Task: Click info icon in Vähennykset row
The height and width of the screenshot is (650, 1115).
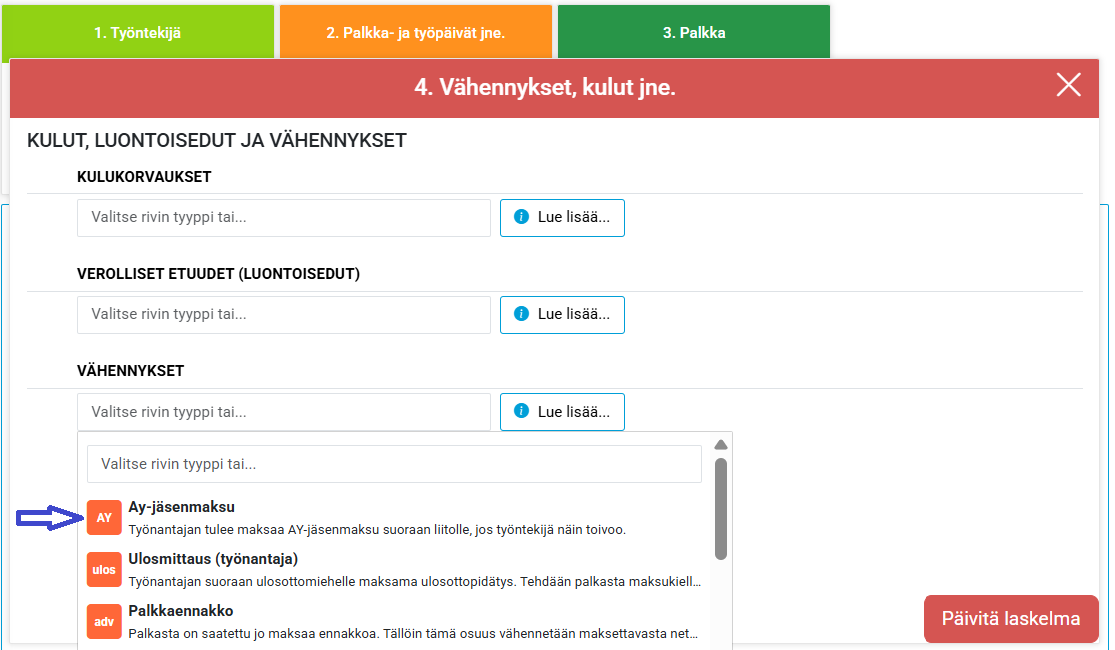Action: click(521, 411)
